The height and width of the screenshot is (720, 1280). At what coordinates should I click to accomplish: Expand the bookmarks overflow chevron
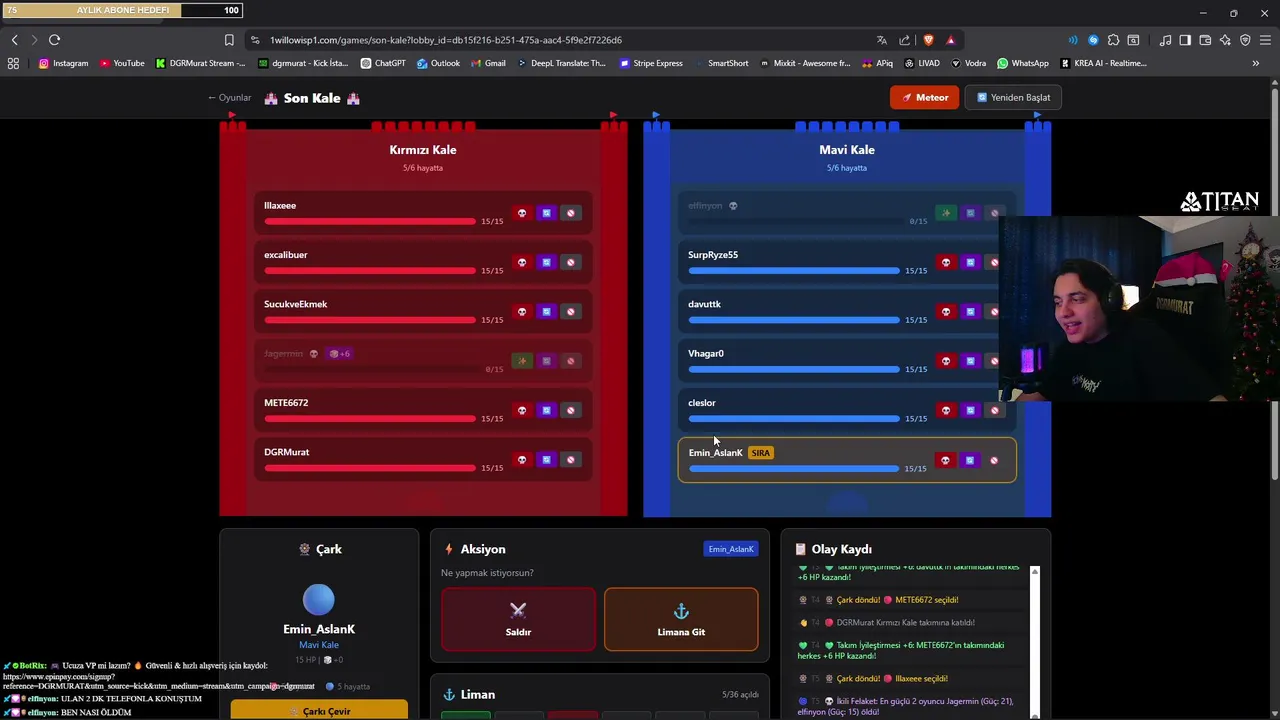1255,63
